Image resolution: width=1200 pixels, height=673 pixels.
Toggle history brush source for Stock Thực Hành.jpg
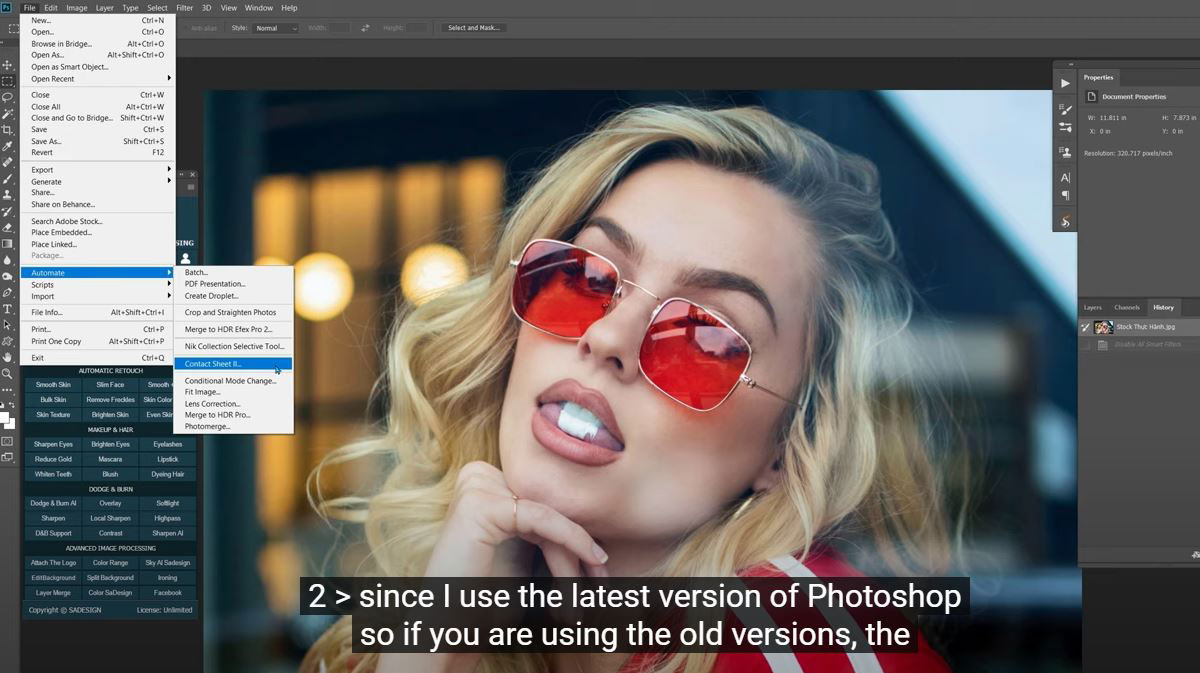coord(1086,327)
